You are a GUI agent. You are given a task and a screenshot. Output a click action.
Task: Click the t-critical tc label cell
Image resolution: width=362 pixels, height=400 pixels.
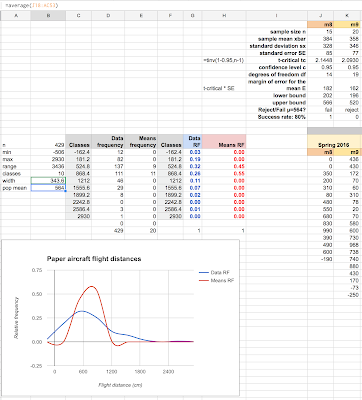click(277, 60)
